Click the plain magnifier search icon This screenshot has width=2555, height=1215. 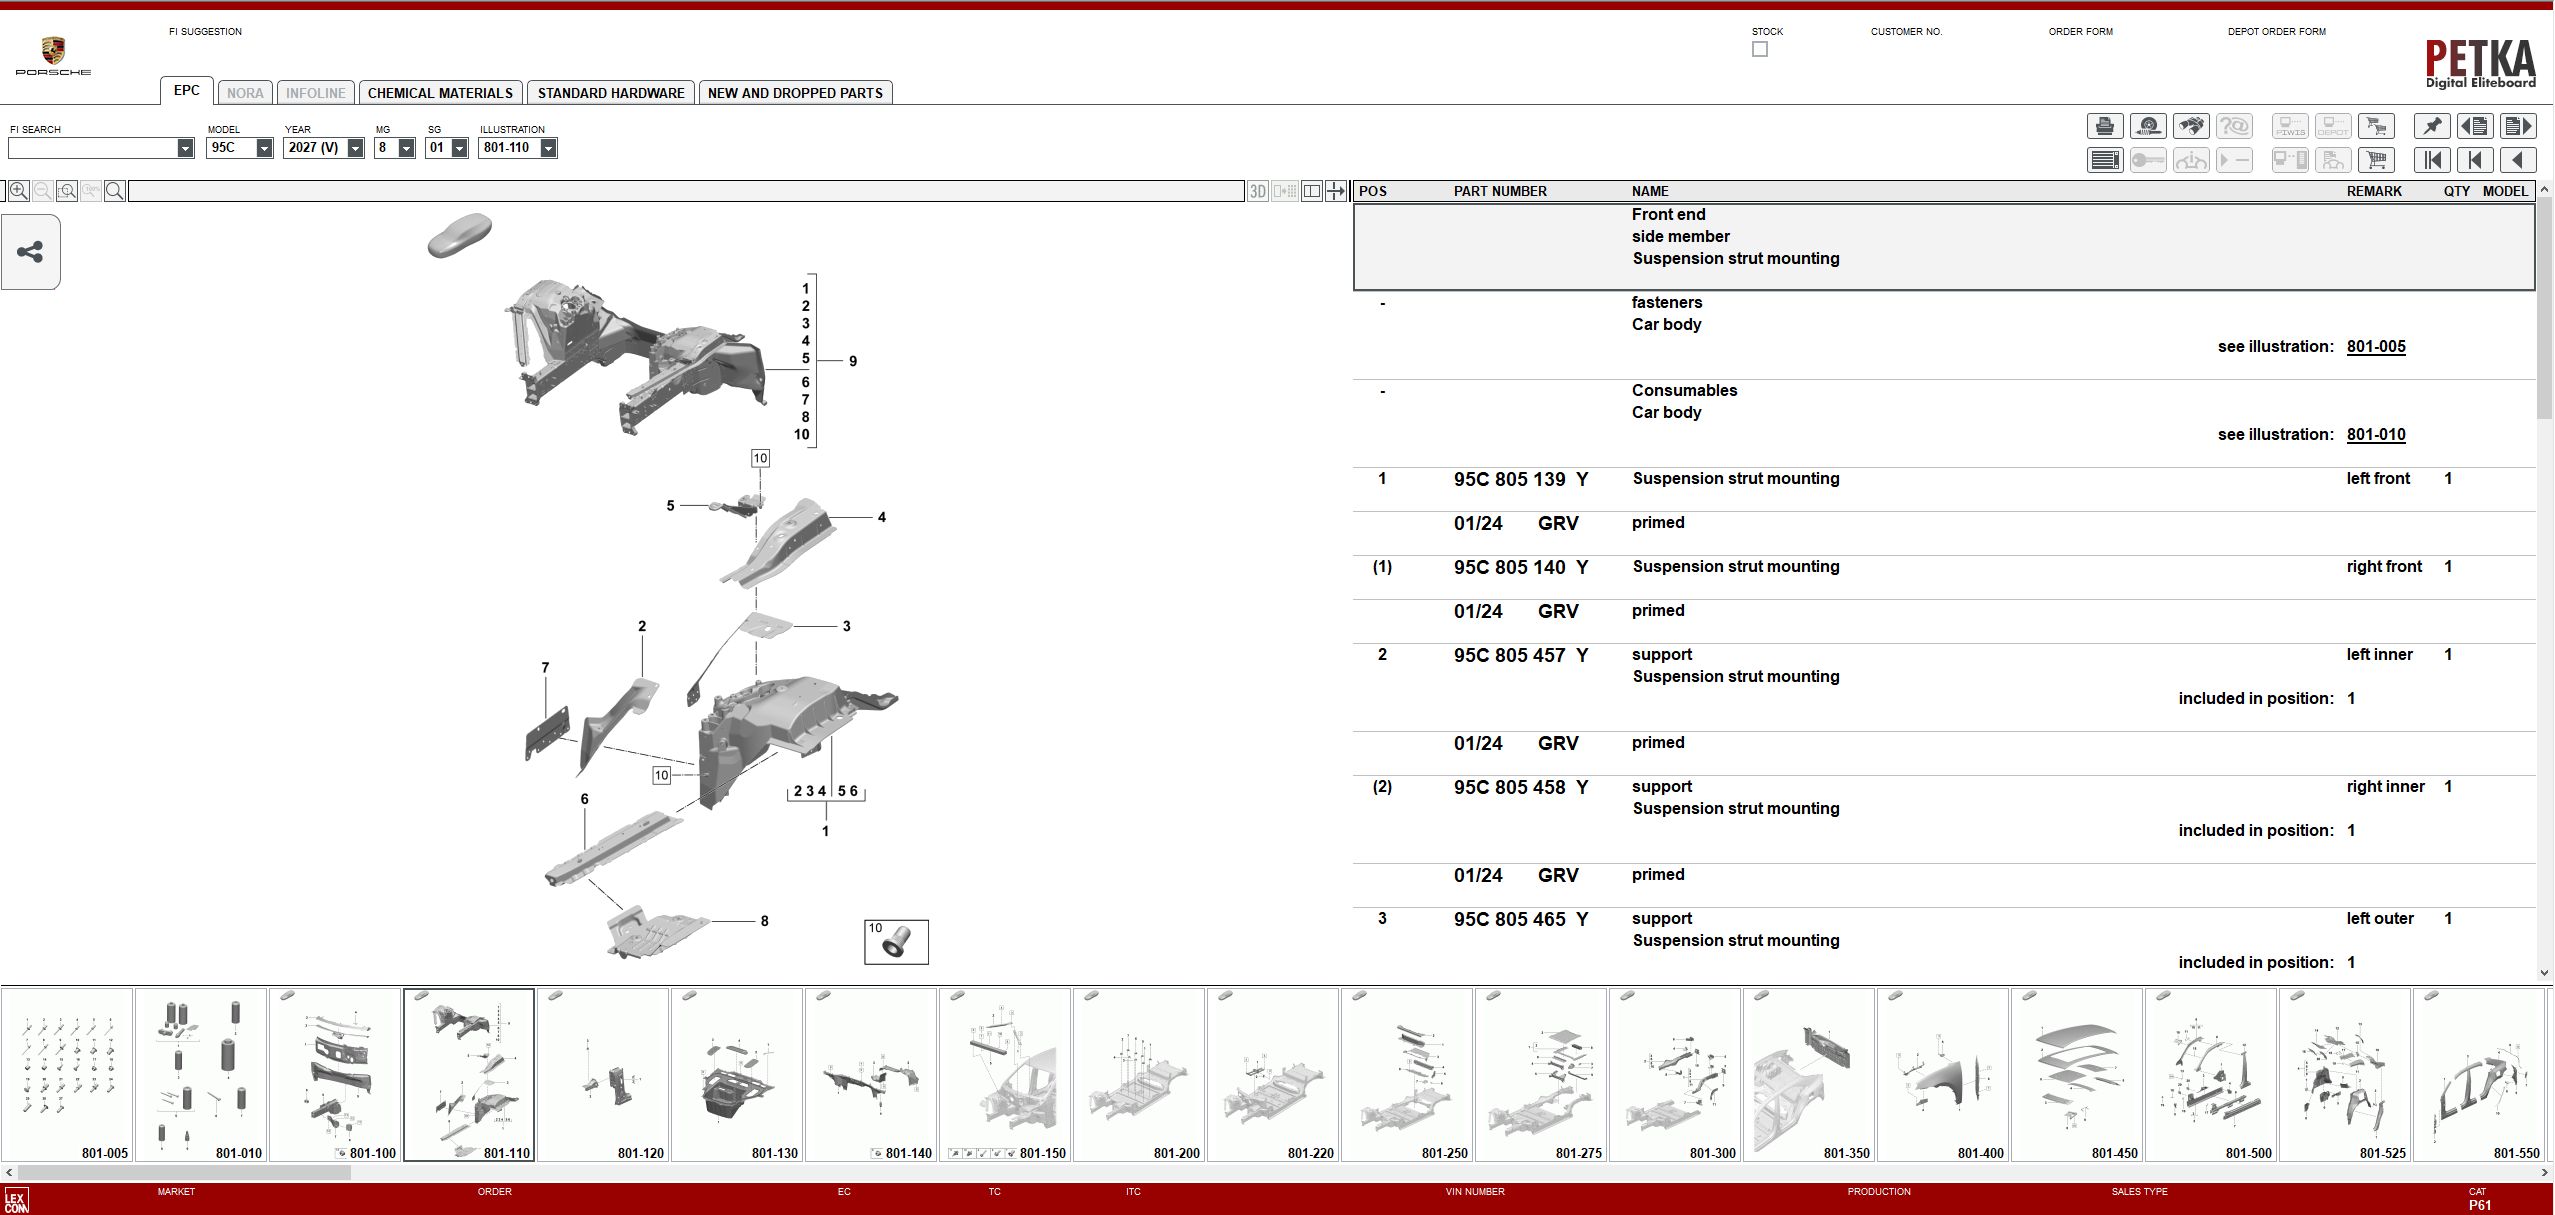point(115,191)
